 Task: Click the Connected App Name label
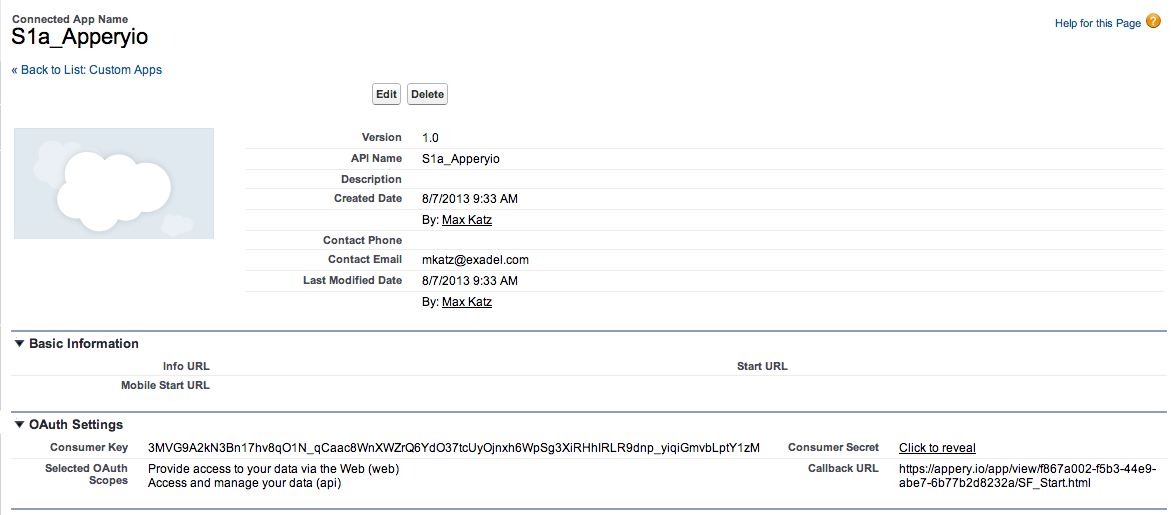[x=70, y=19]
